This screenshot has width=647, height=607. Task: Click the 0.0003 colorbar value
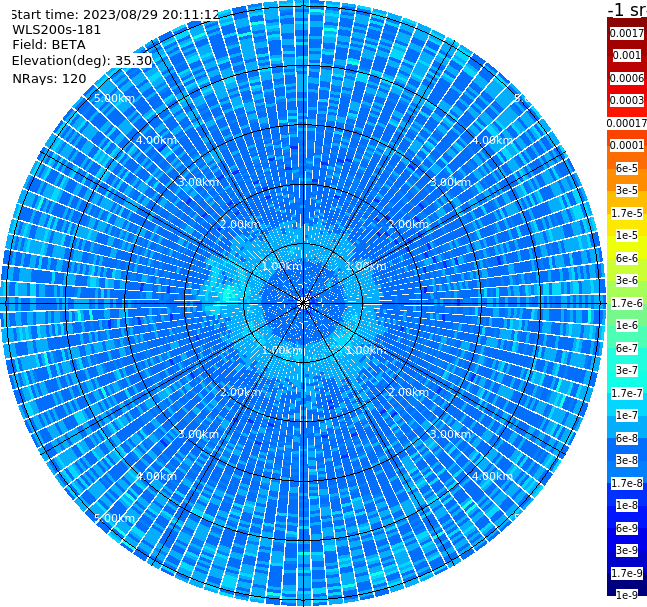627,100
